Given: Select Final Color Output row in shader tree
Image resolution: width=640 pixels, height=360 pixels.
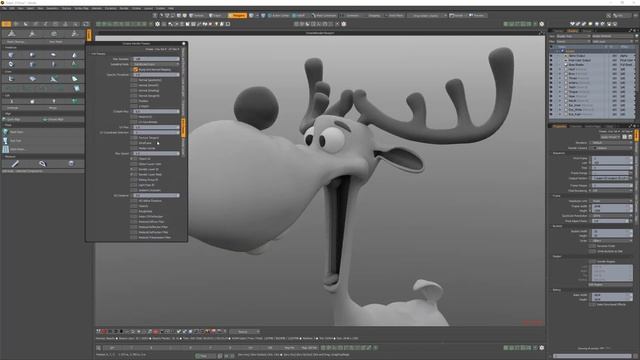Looking at the screenshot, I should pos(592,60).
